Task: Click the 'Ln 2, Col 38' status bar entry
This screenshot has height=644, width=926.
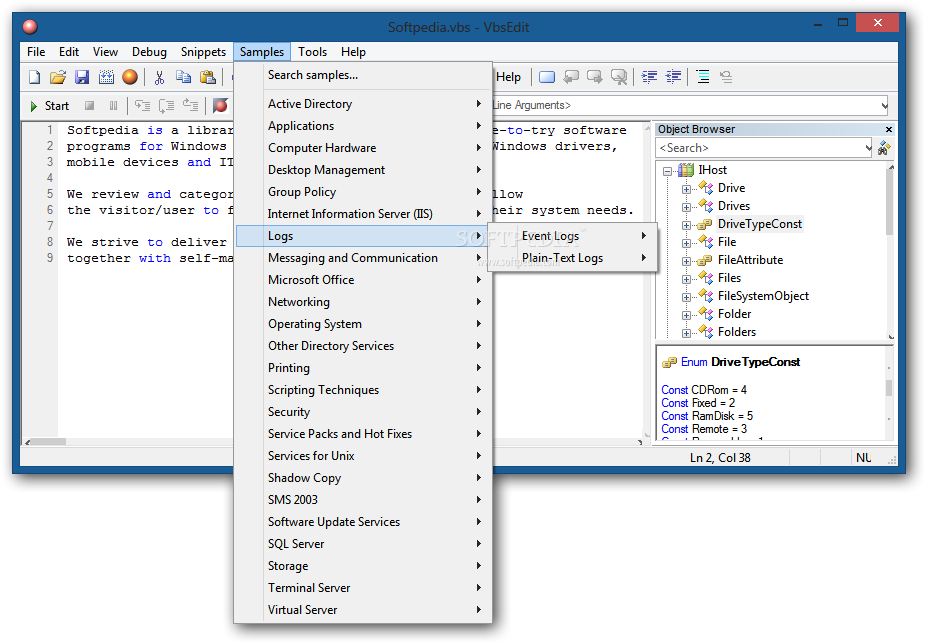Action: point(720,458)
